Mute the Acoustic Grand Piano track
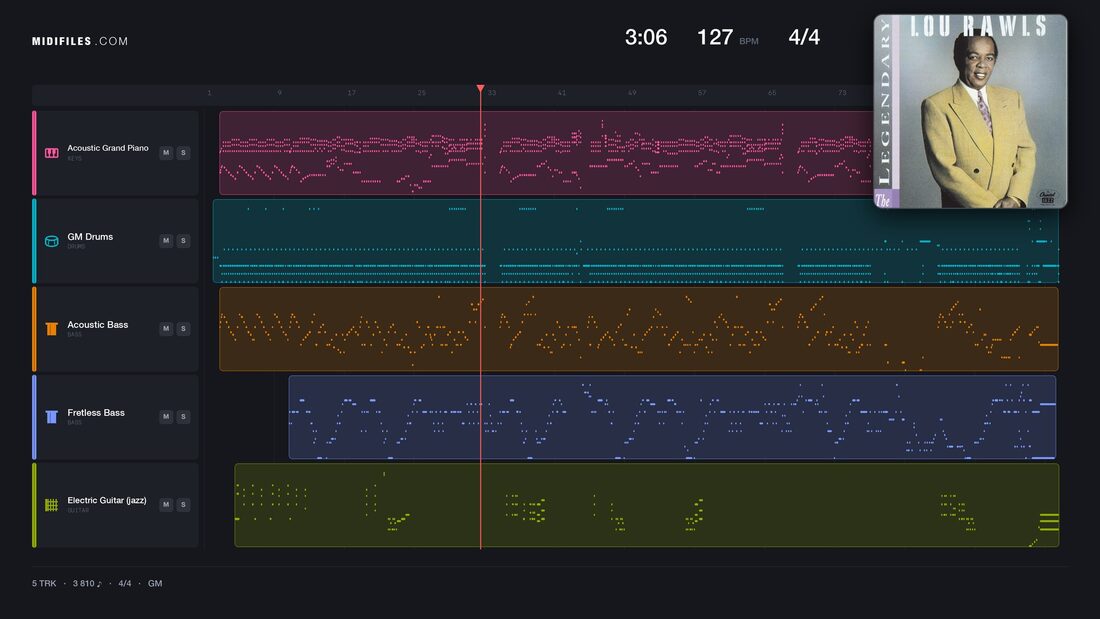Screen dimensions: 1100x619 click(x=166, y=153)
